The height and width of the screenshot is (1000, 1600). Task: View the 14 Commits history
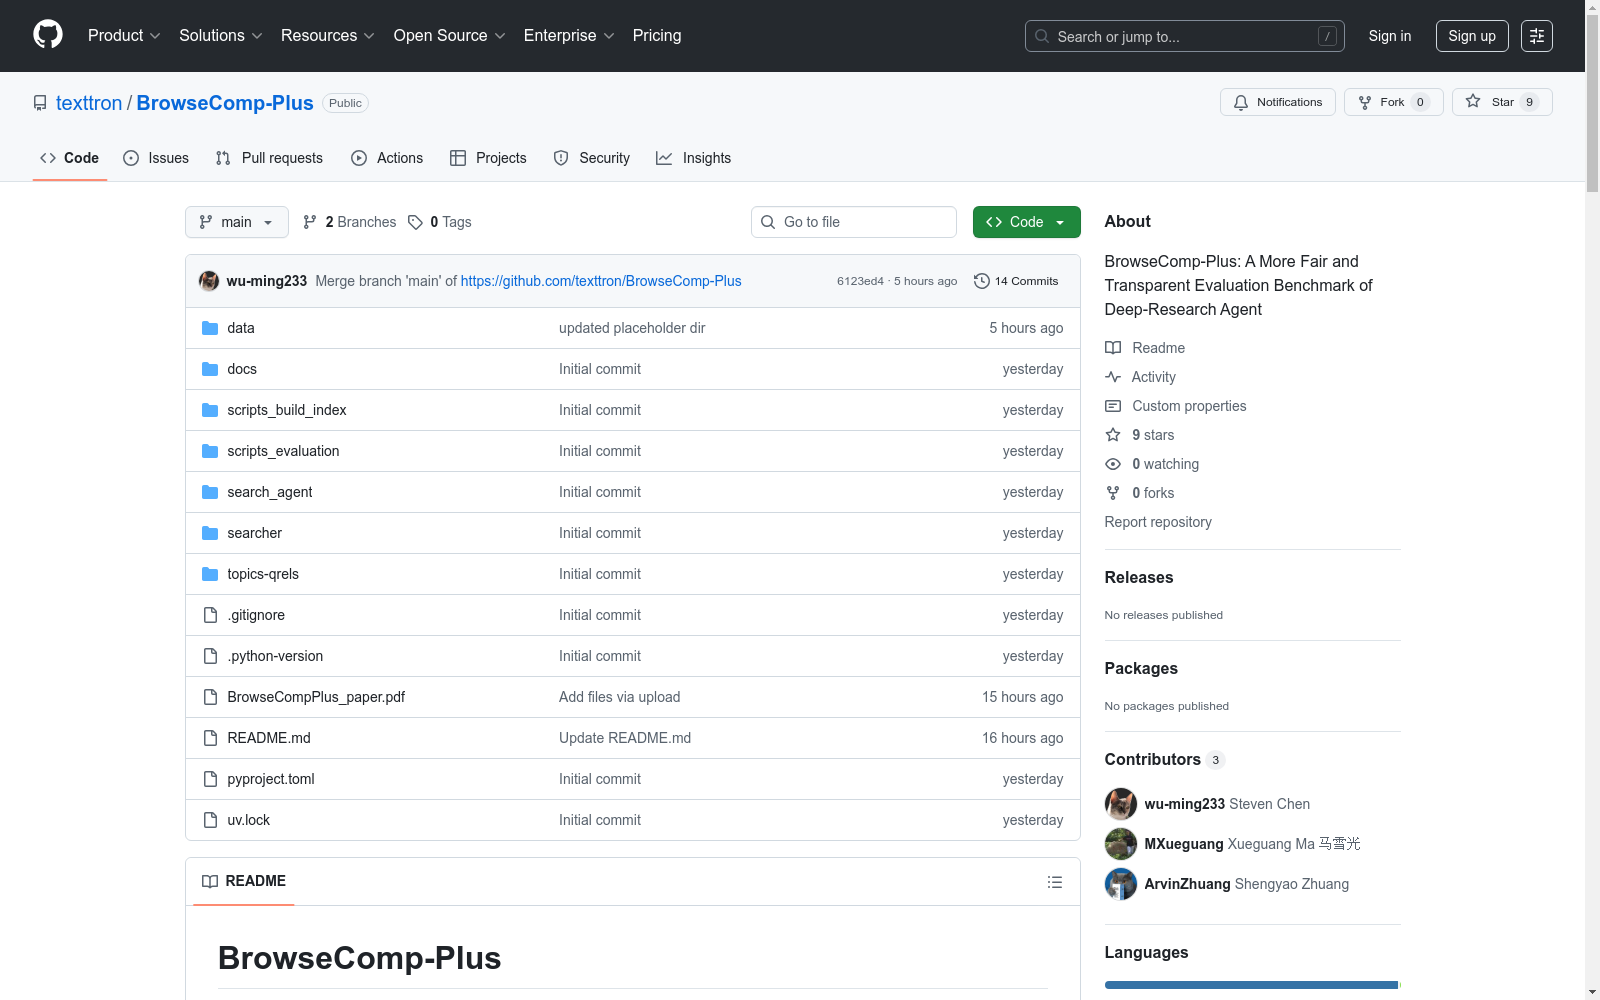[x=1016, y=281]
